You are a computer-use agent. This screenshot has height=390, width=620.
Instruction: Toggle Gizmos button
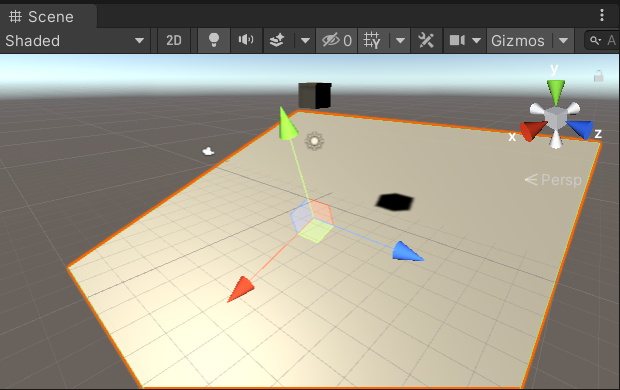tap(518, 41)
